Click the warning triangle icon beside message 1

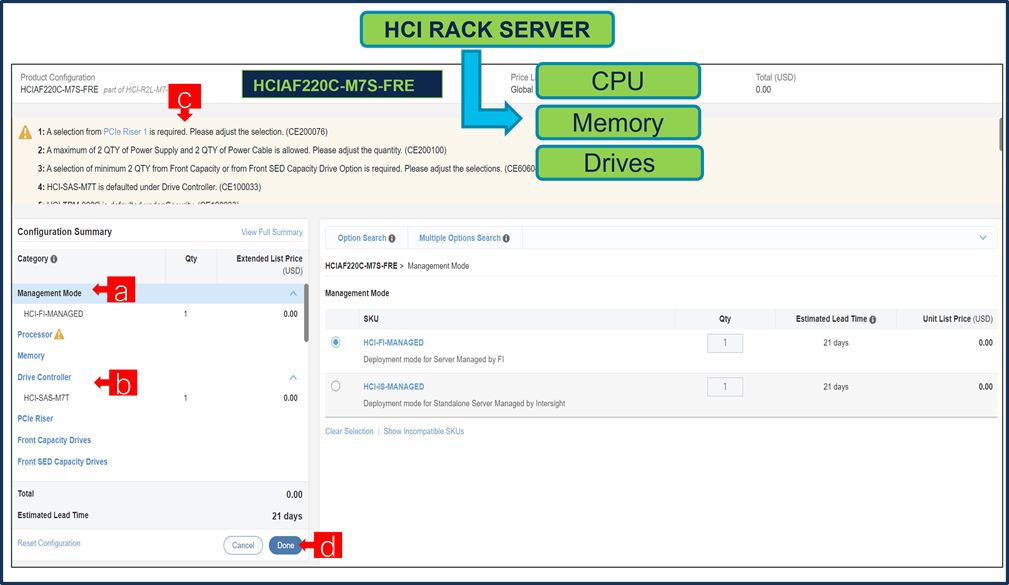click(x=25, y=133)
